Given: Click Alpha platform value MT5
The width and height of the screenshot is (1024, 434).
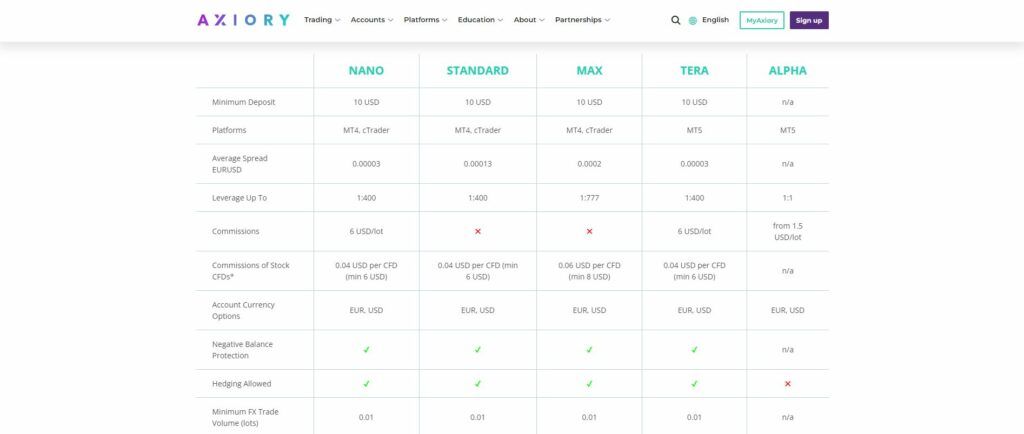Looking at the screenshot, I should coord(788,131).
